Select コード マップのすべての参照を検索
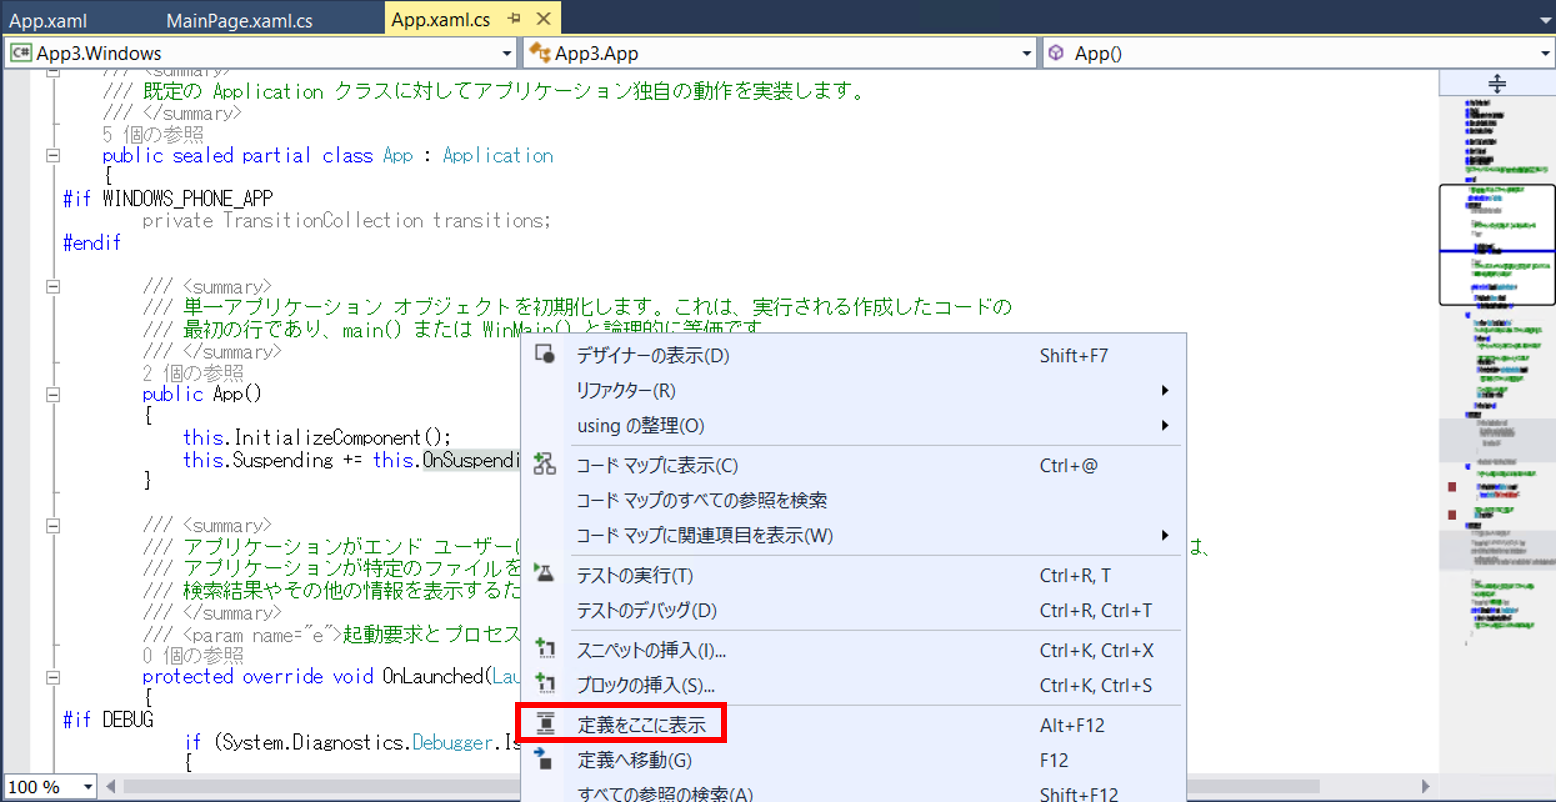The height and width of the screenshot is (802, 1556). point(853,500)
